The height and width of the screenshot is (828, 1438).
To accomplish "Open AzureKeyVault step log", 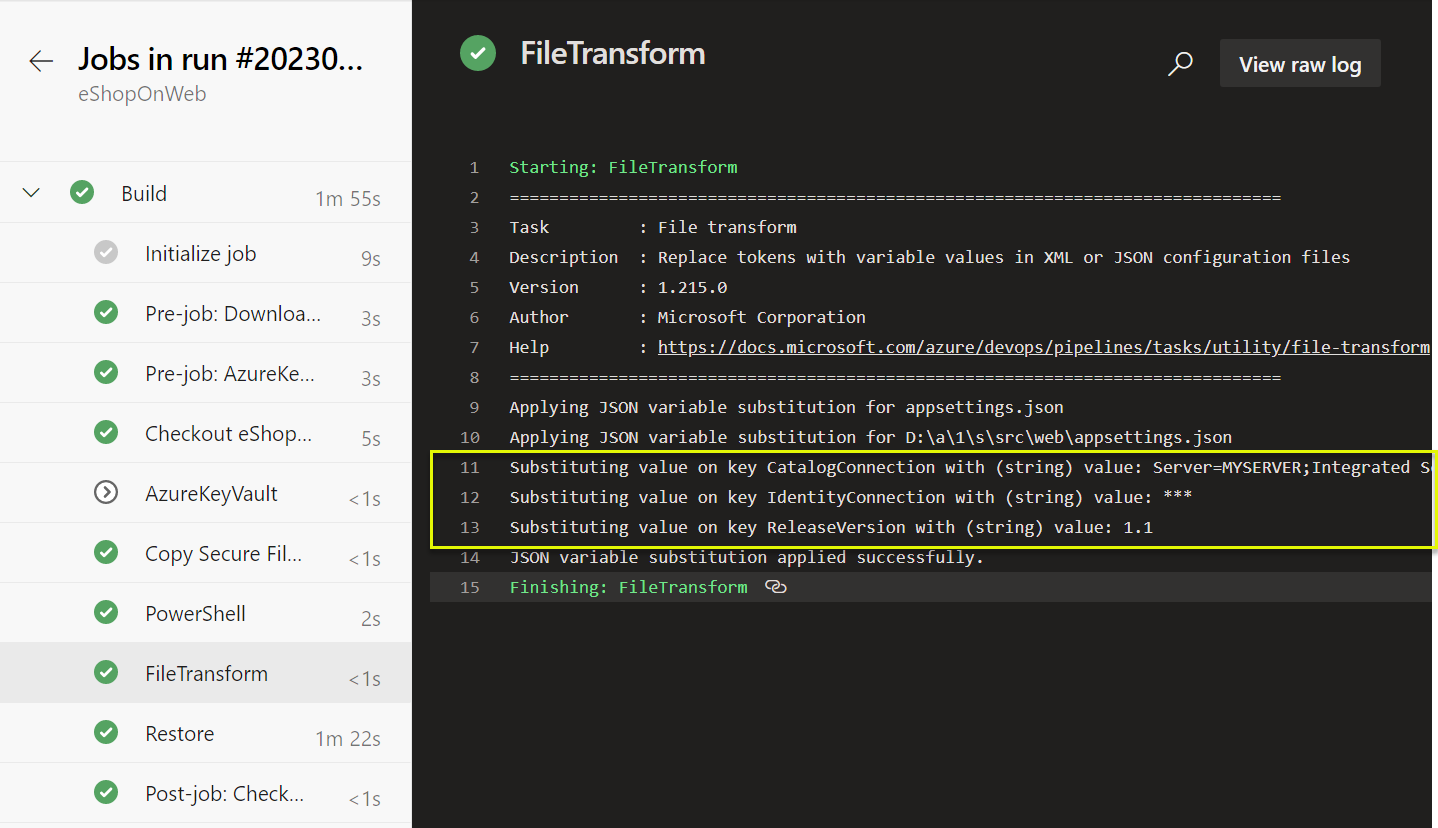I will coord(206,493).
